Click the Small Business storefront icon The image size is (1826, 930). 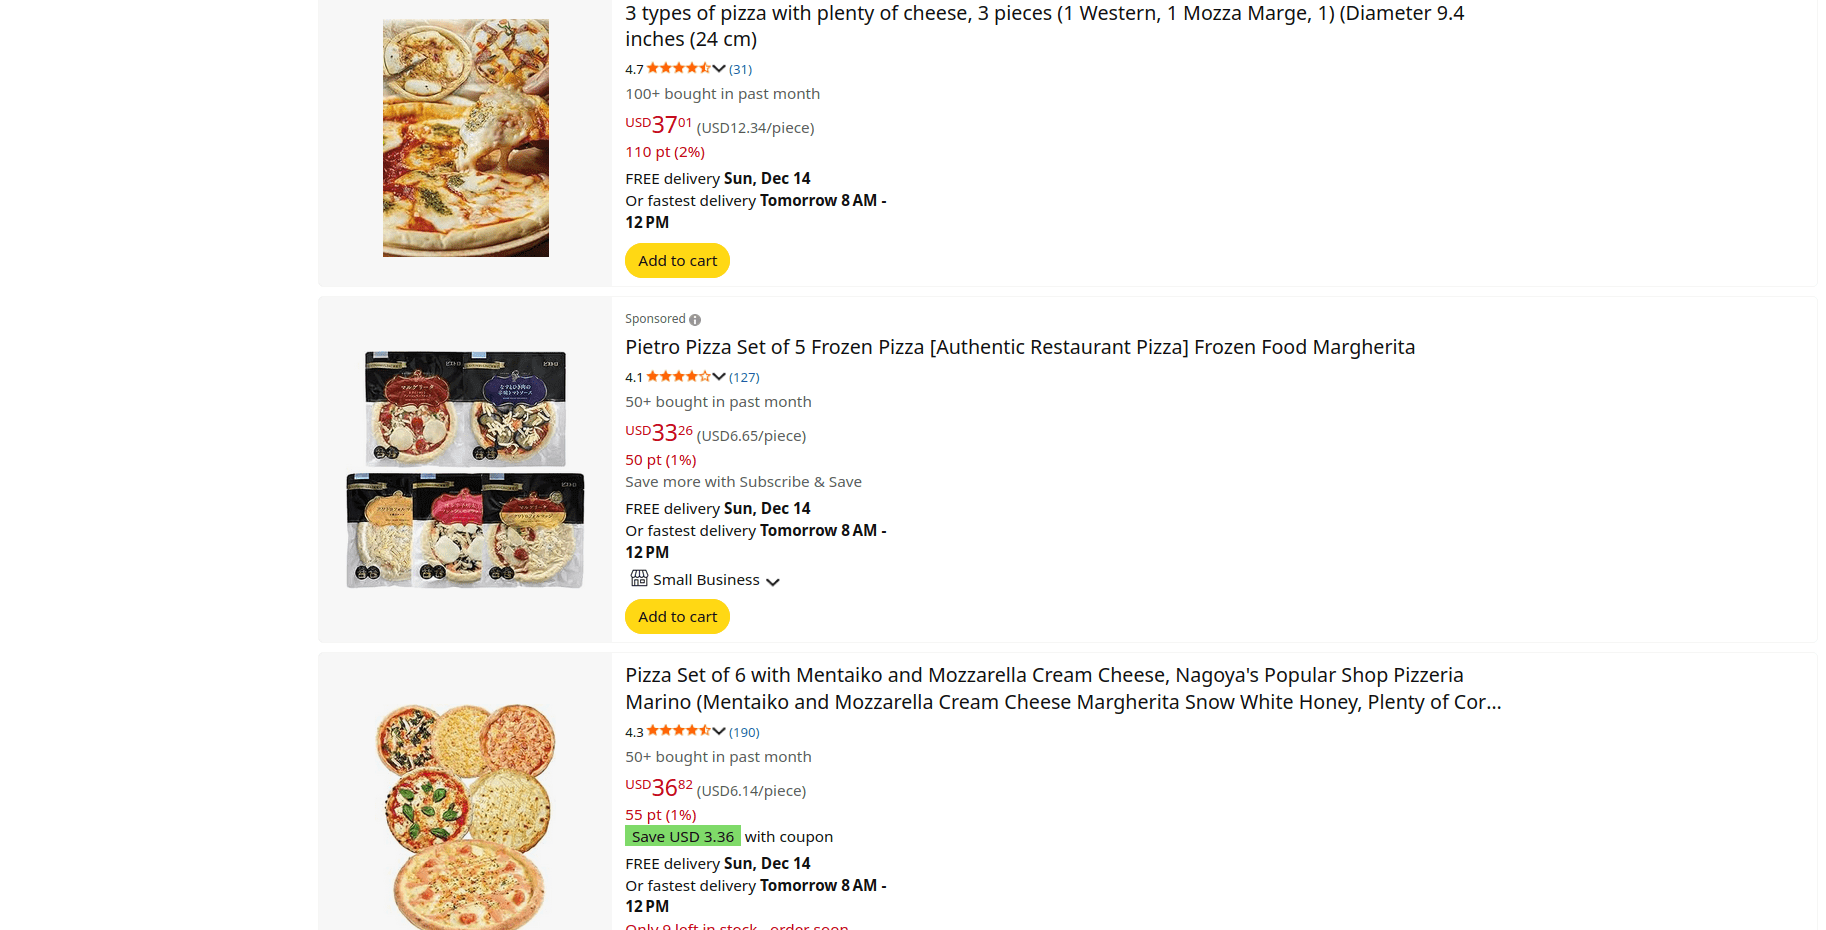point(639,578)
